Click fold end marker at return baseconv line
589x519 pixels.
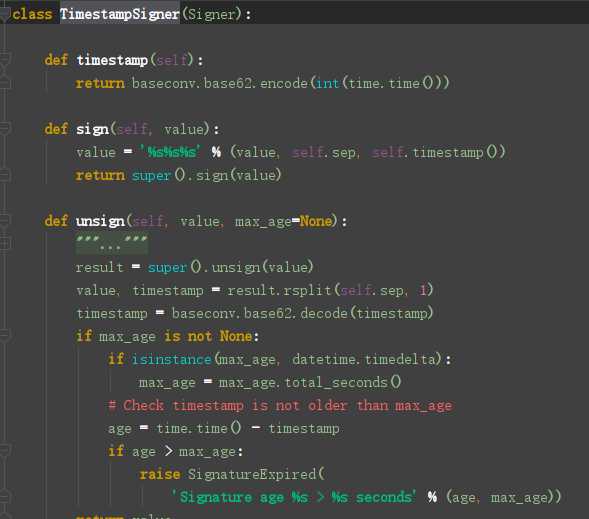coord(5,83)
